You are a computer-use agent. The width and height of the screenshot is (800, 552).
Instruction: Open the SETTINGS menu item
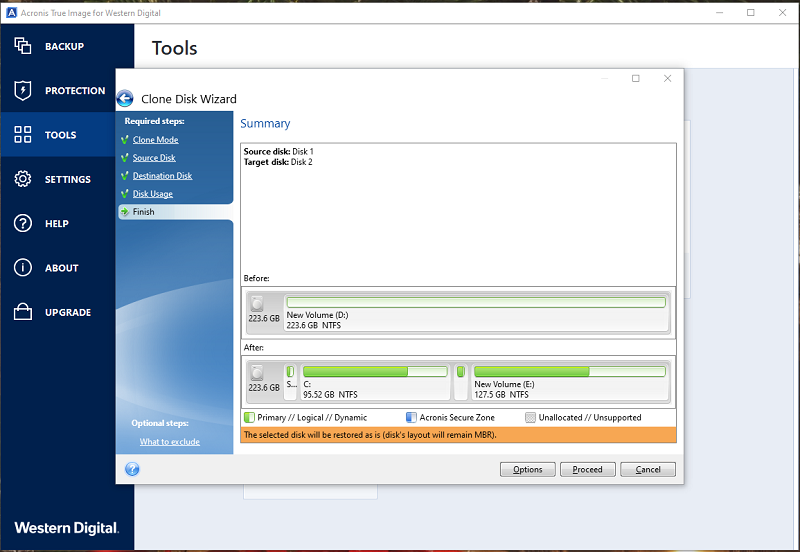point(67,180)
